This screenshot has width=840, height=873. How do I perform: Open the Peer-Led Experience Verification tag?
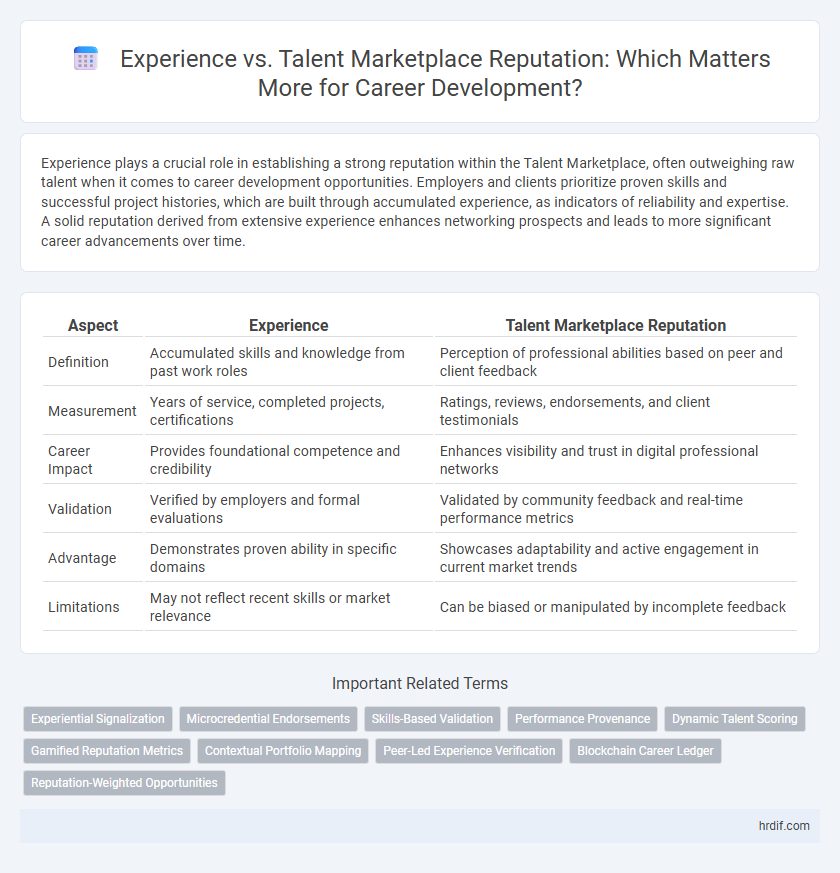tap(469, 751)
